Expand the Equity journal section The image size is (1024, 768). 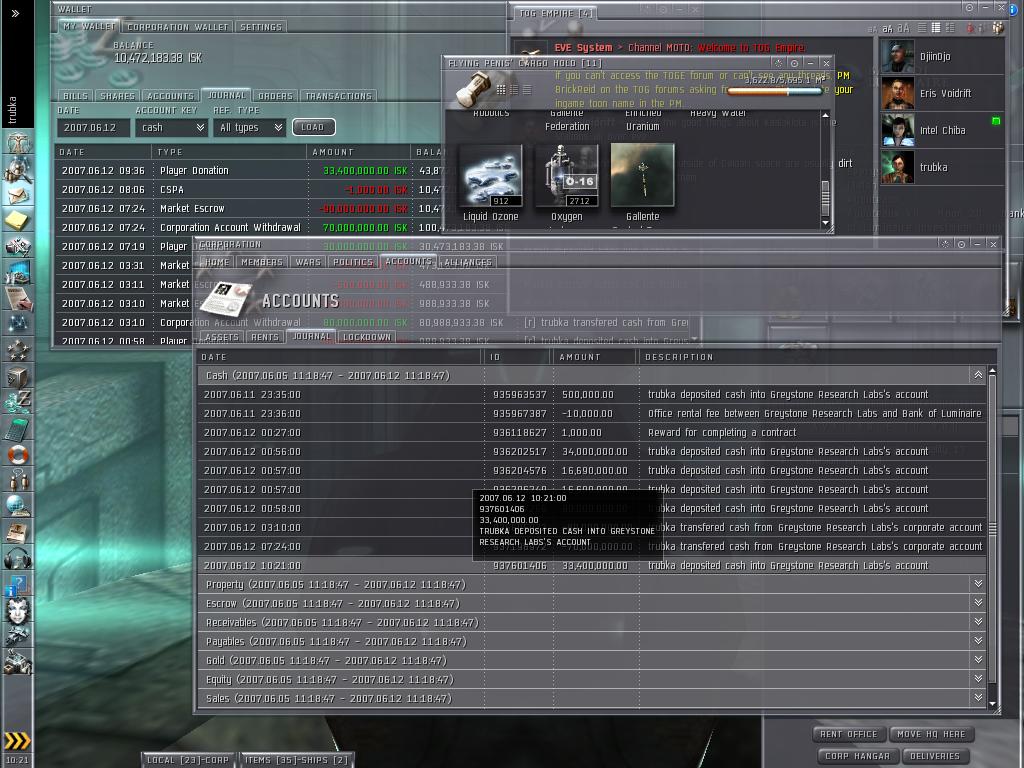pos(978,679)
